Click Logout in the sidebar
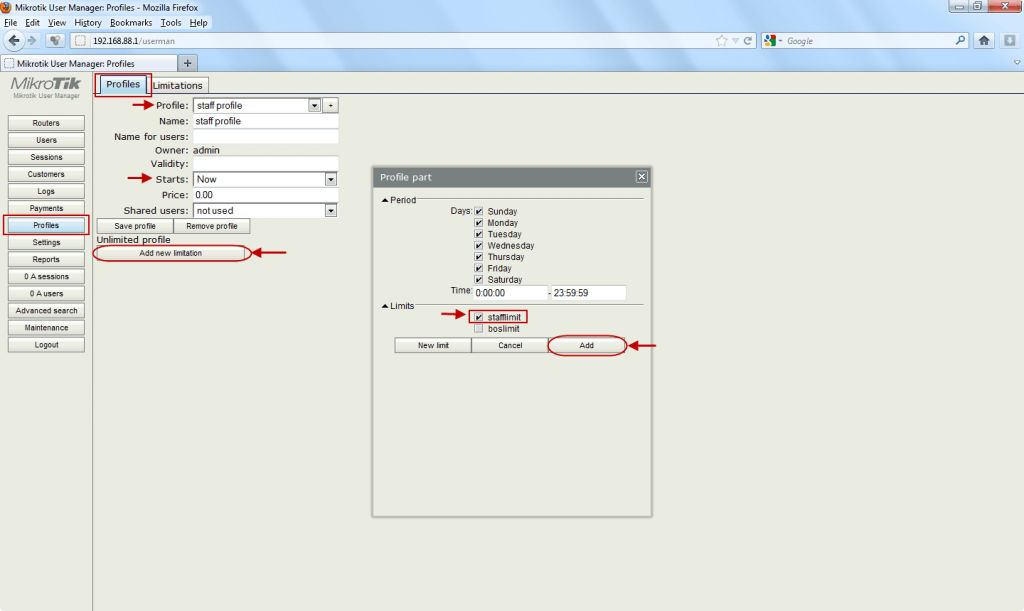This screenshot has height=611, width=1024. (46, 345)
